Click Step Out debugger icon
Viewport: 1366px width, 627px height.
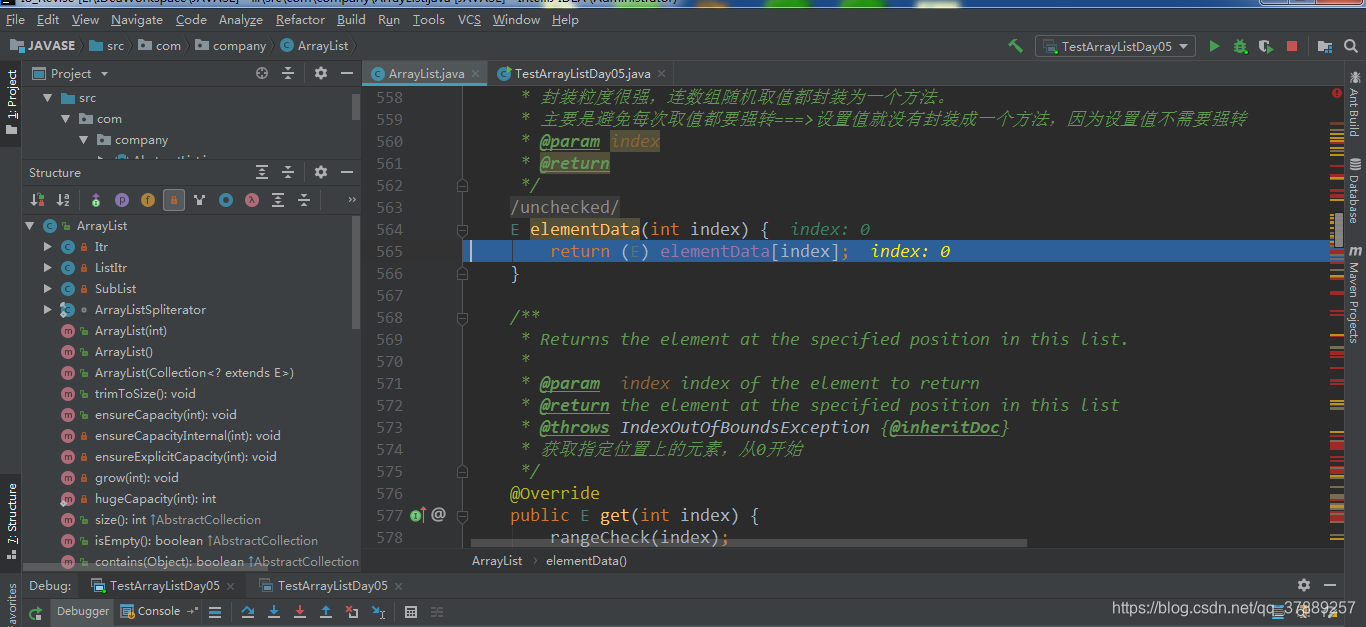pos(326,612)
